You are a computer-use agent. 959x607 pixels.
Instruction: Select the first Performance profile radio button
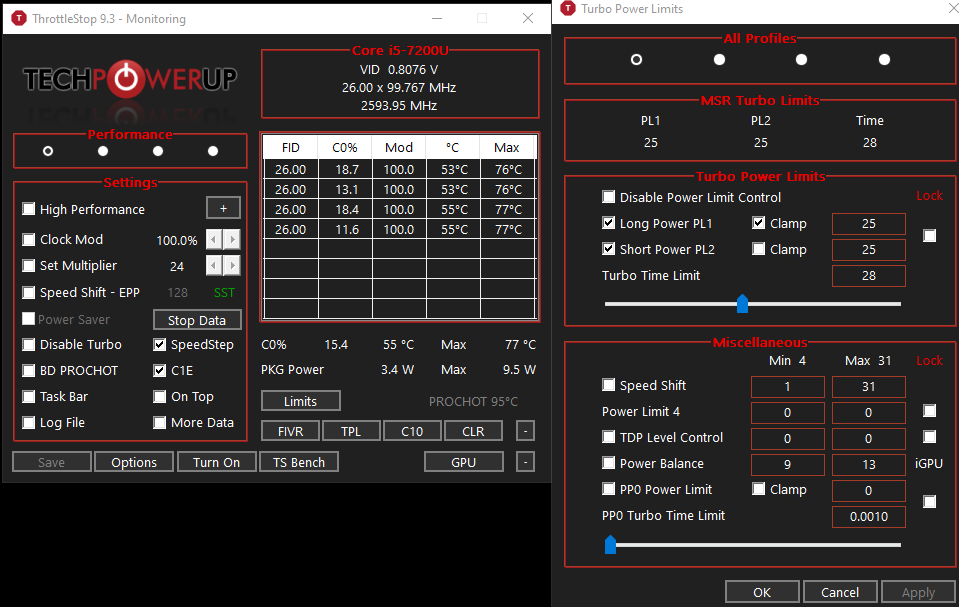(48, 151)
